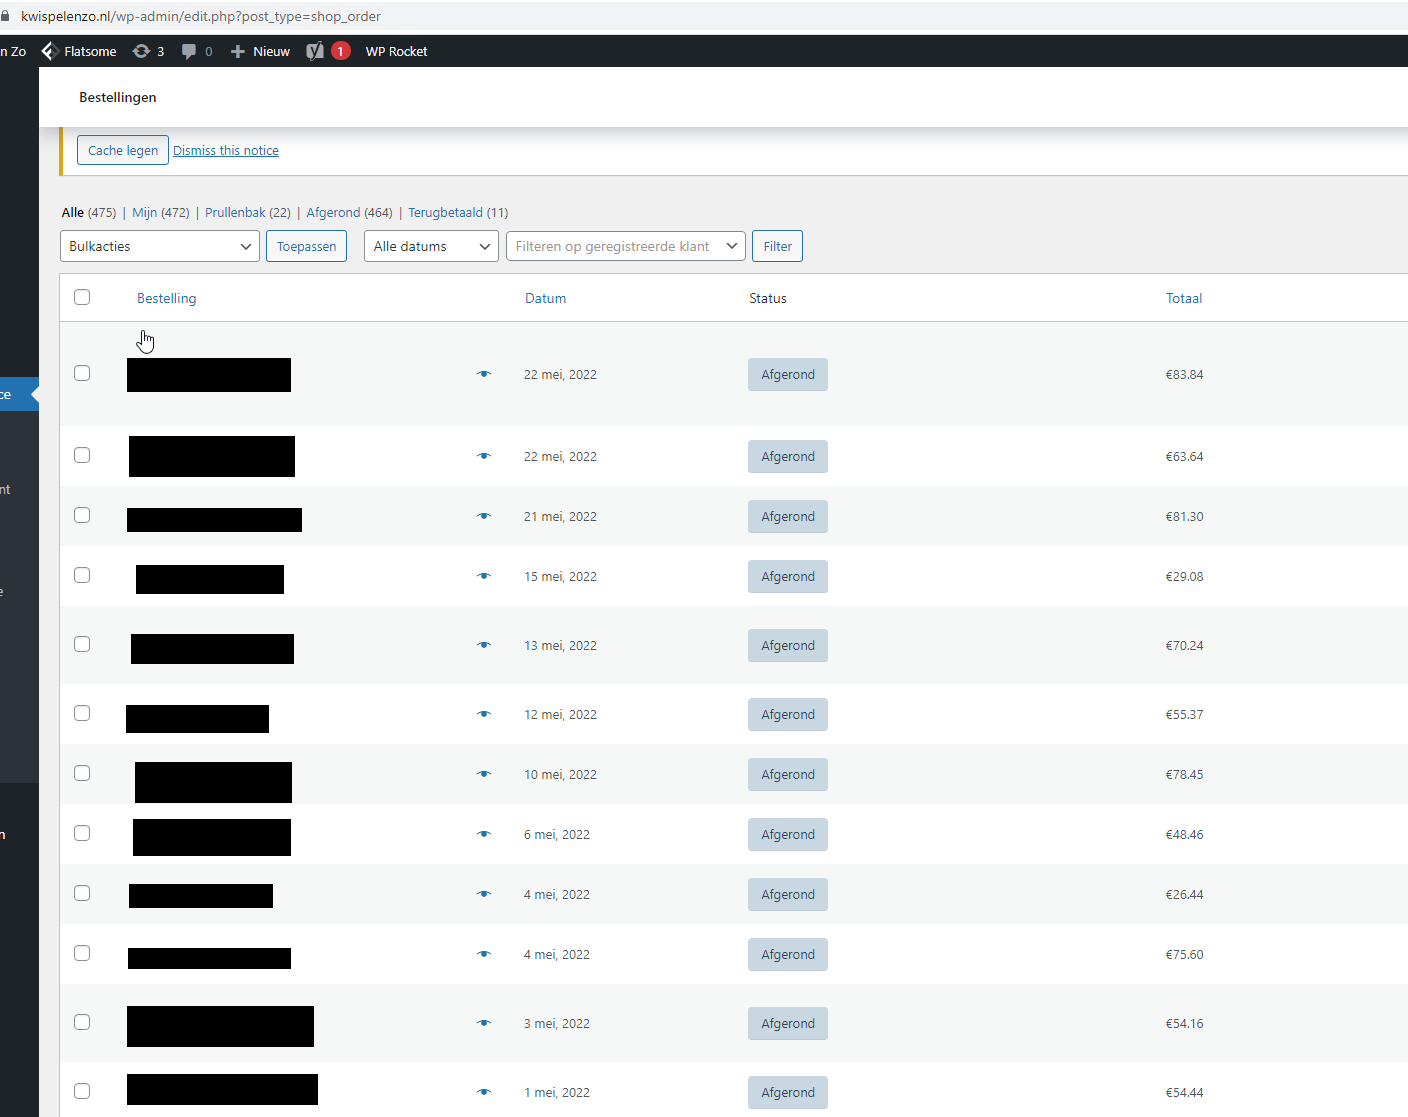Select the checkbox for 21 mei order
The height and width of the screenshot is (1117, 1408).
(x=82, y=515)
